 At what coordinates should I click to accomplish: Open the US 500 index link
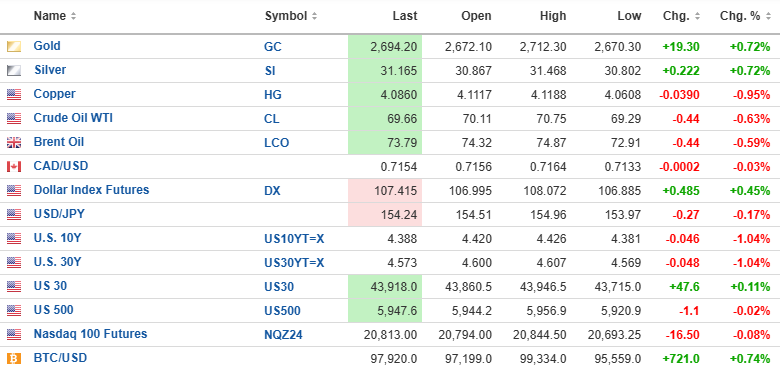click(53, 310)
